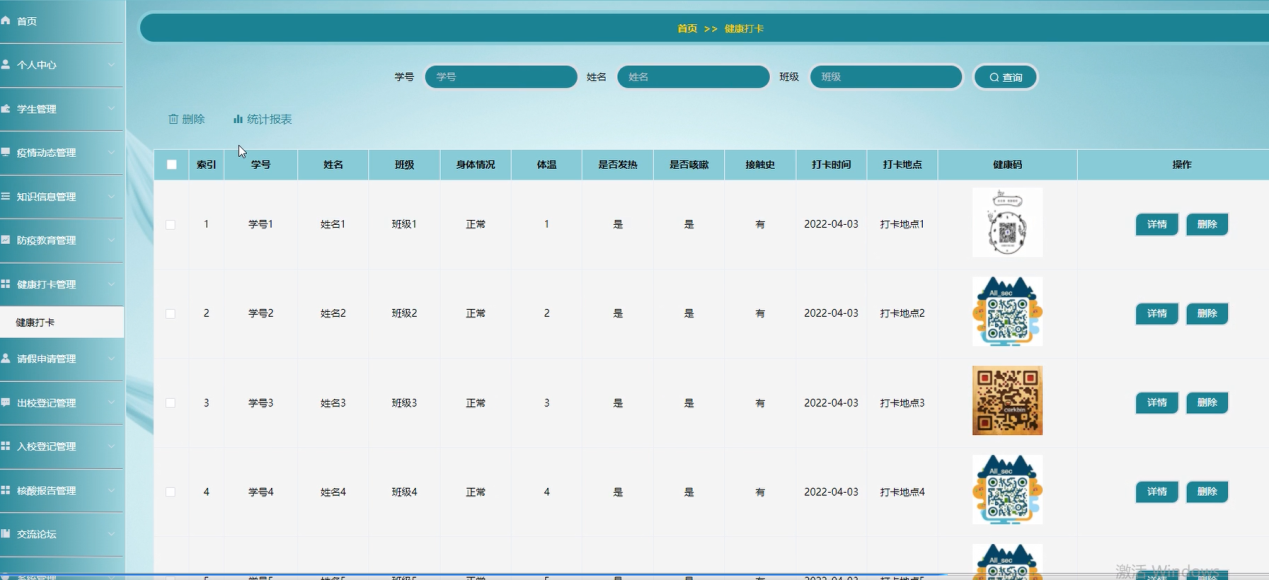Click the cell reading 打卡地点1
Image resolution: width=1269 pixels, height=580 pixels.
point(902,225)
